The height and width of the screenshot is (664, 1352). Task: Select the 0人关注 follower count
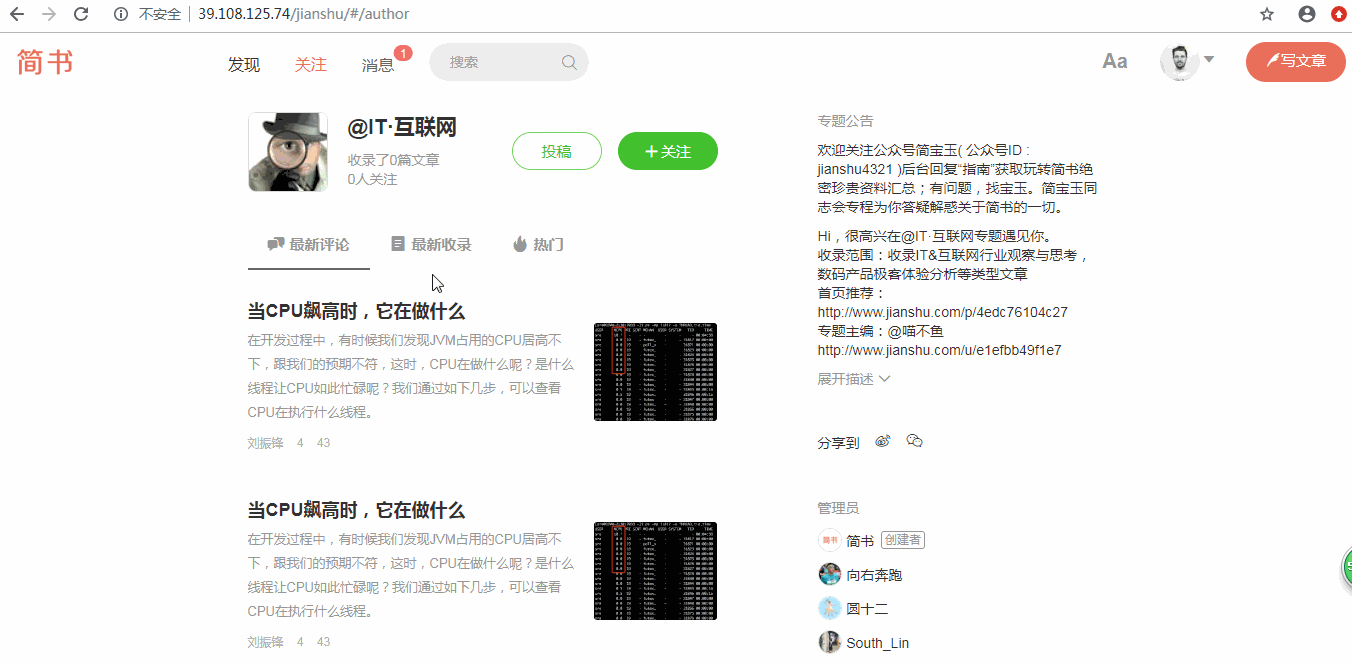372,179
